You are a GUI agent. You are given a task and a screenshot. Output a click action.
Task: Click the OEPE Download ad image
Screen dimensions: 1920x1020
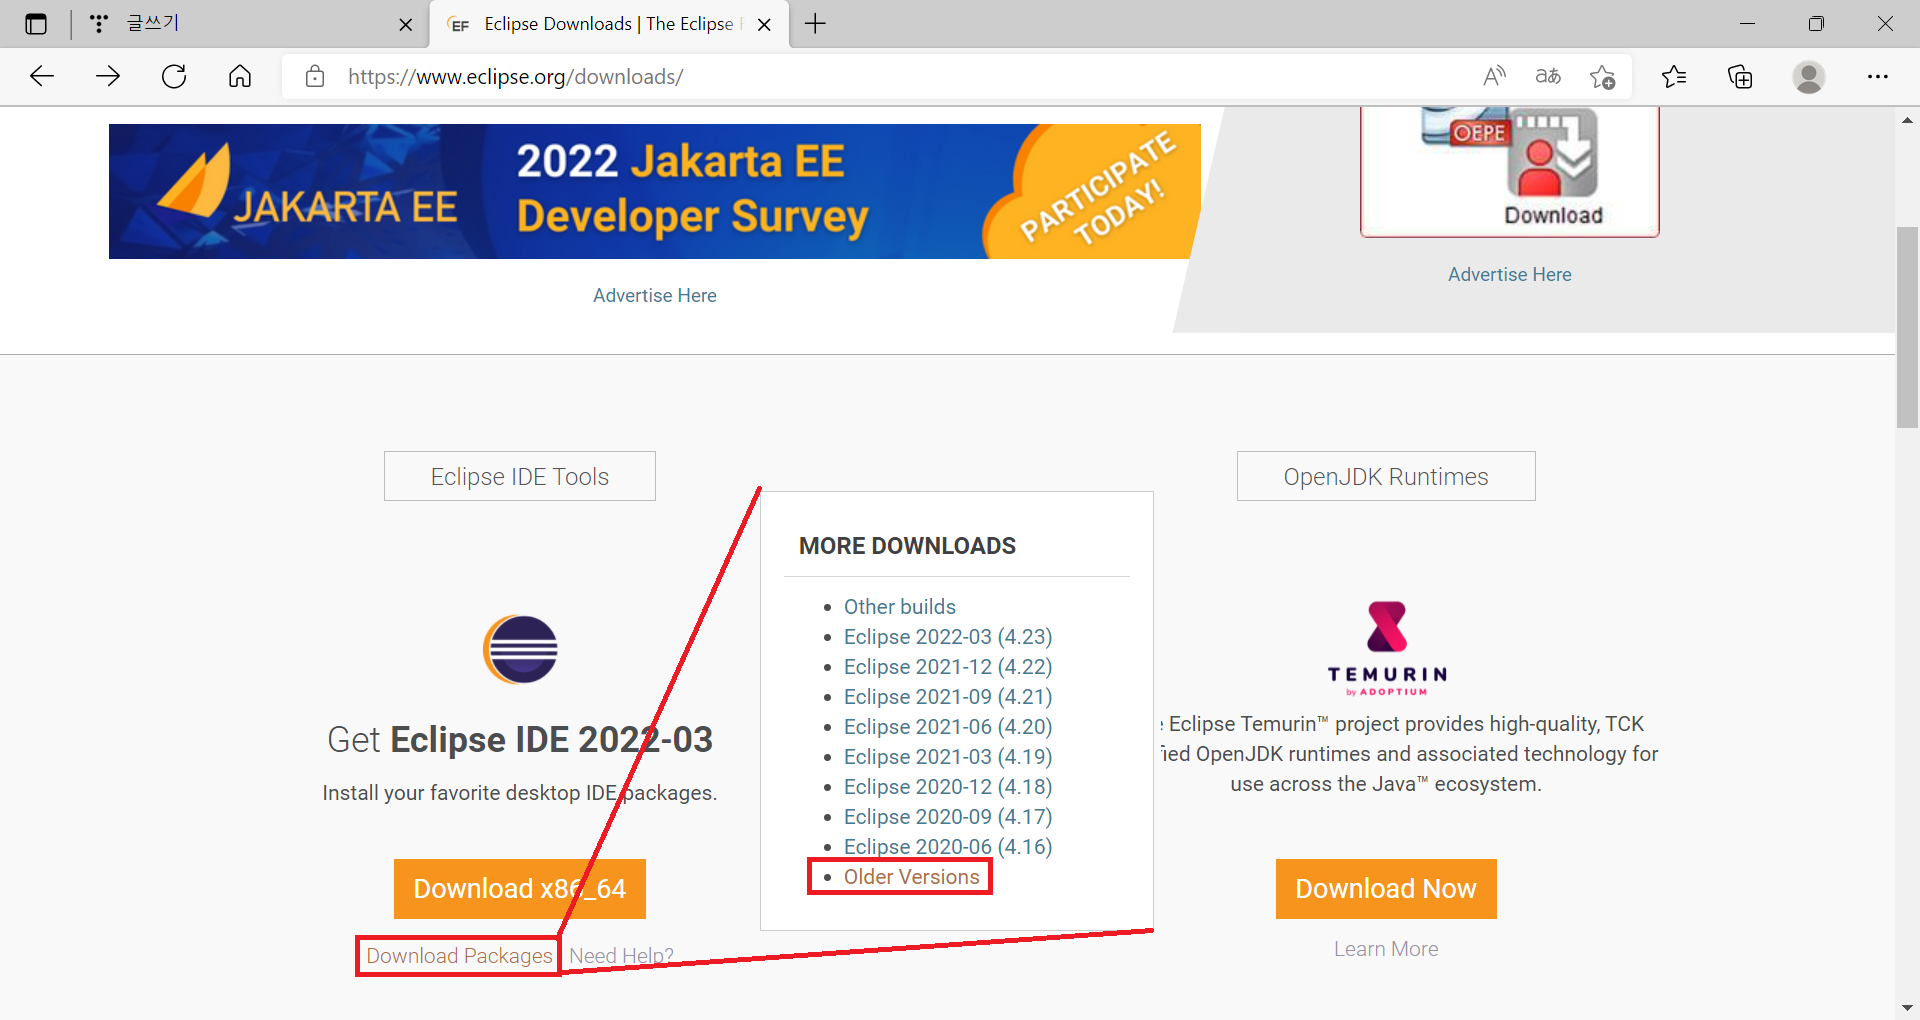click(x=1510, y=171)
